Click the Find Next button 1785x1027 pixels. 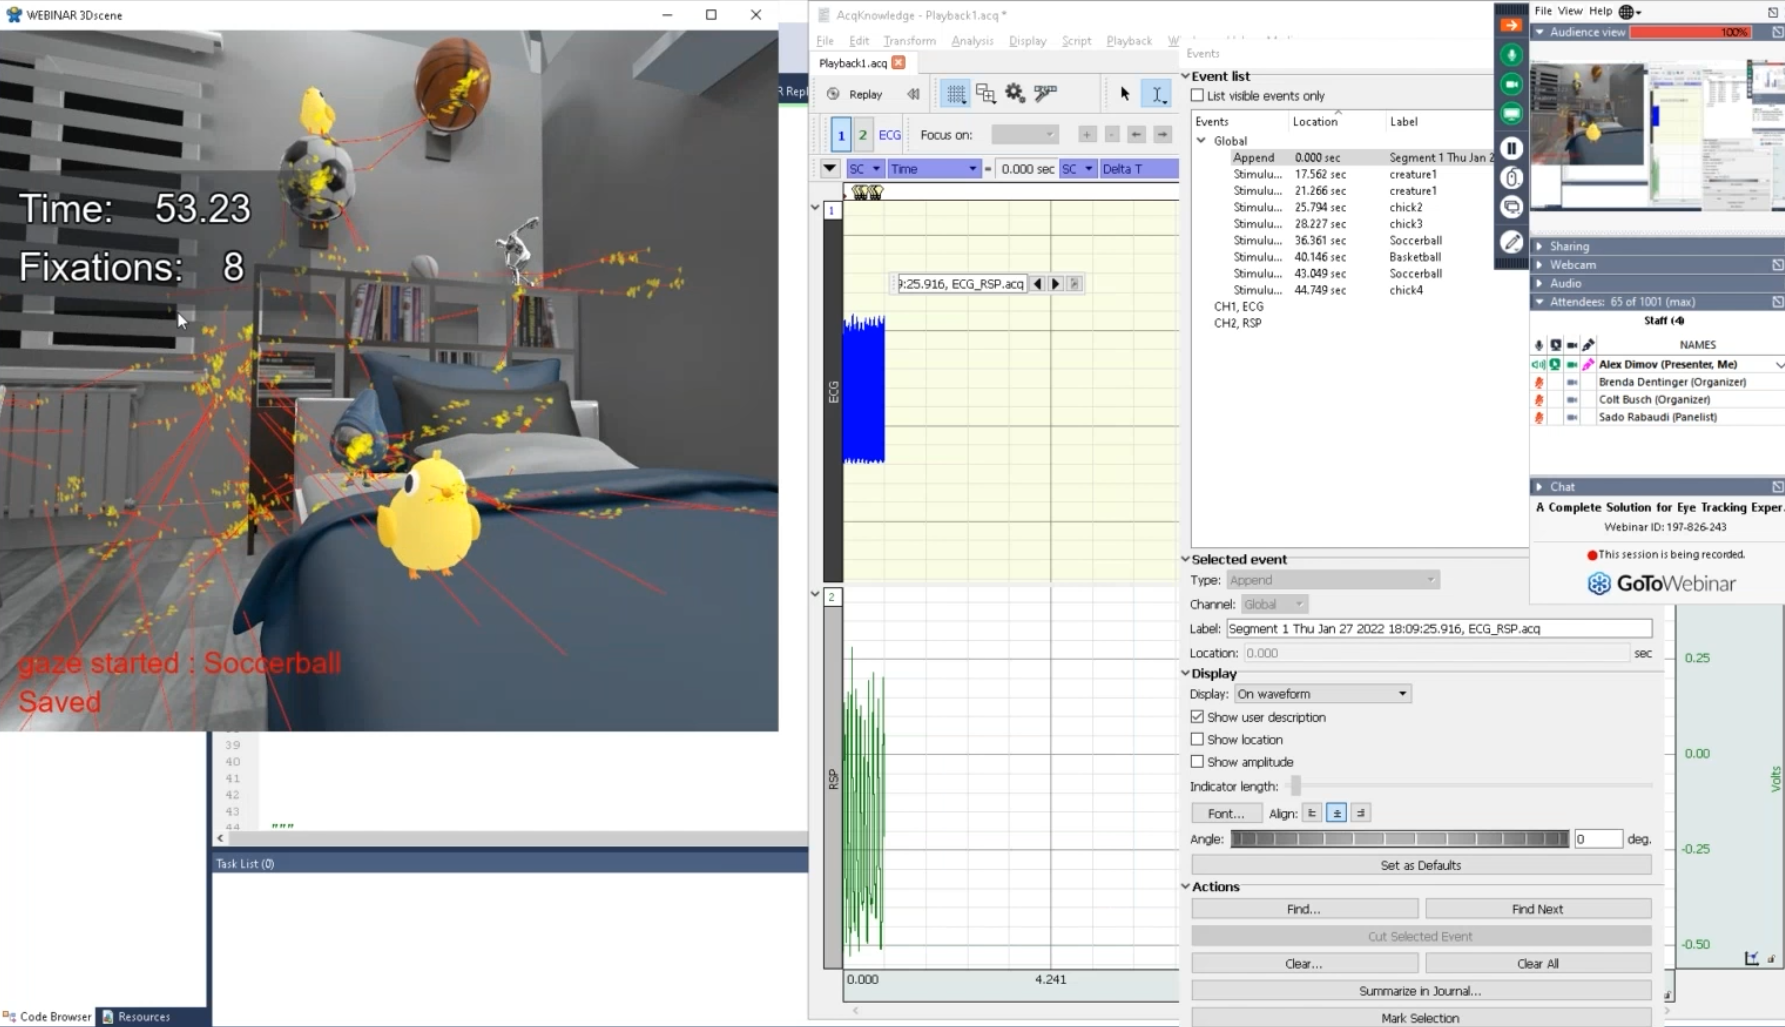pyautogui.click(x=1537, y=908)
